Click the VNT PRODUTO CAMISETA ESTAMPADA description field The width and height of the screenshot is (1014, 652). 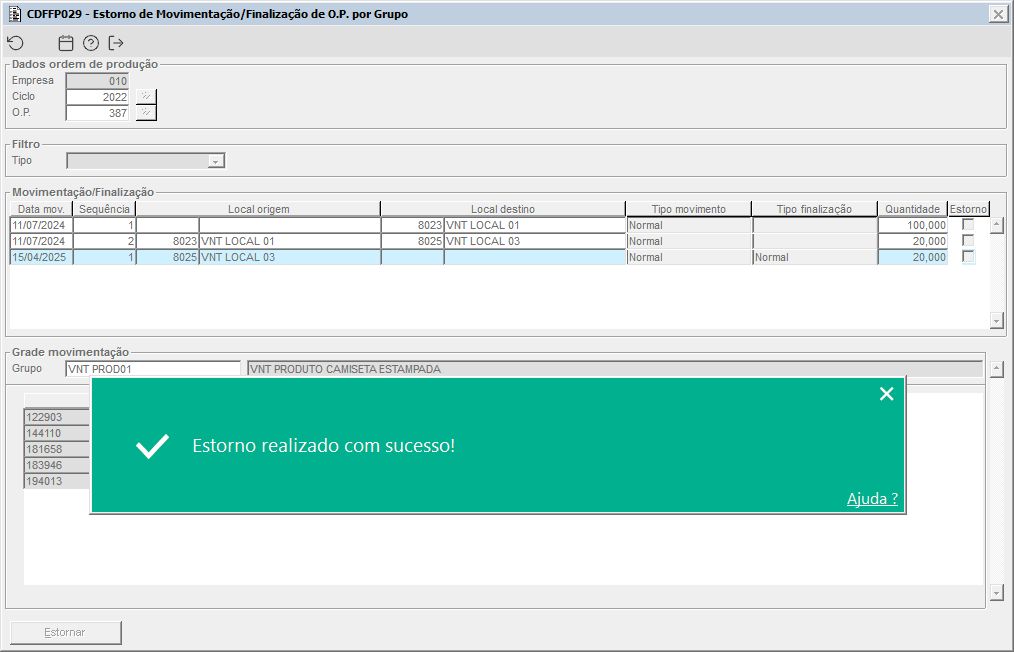(x=615, y=369)
